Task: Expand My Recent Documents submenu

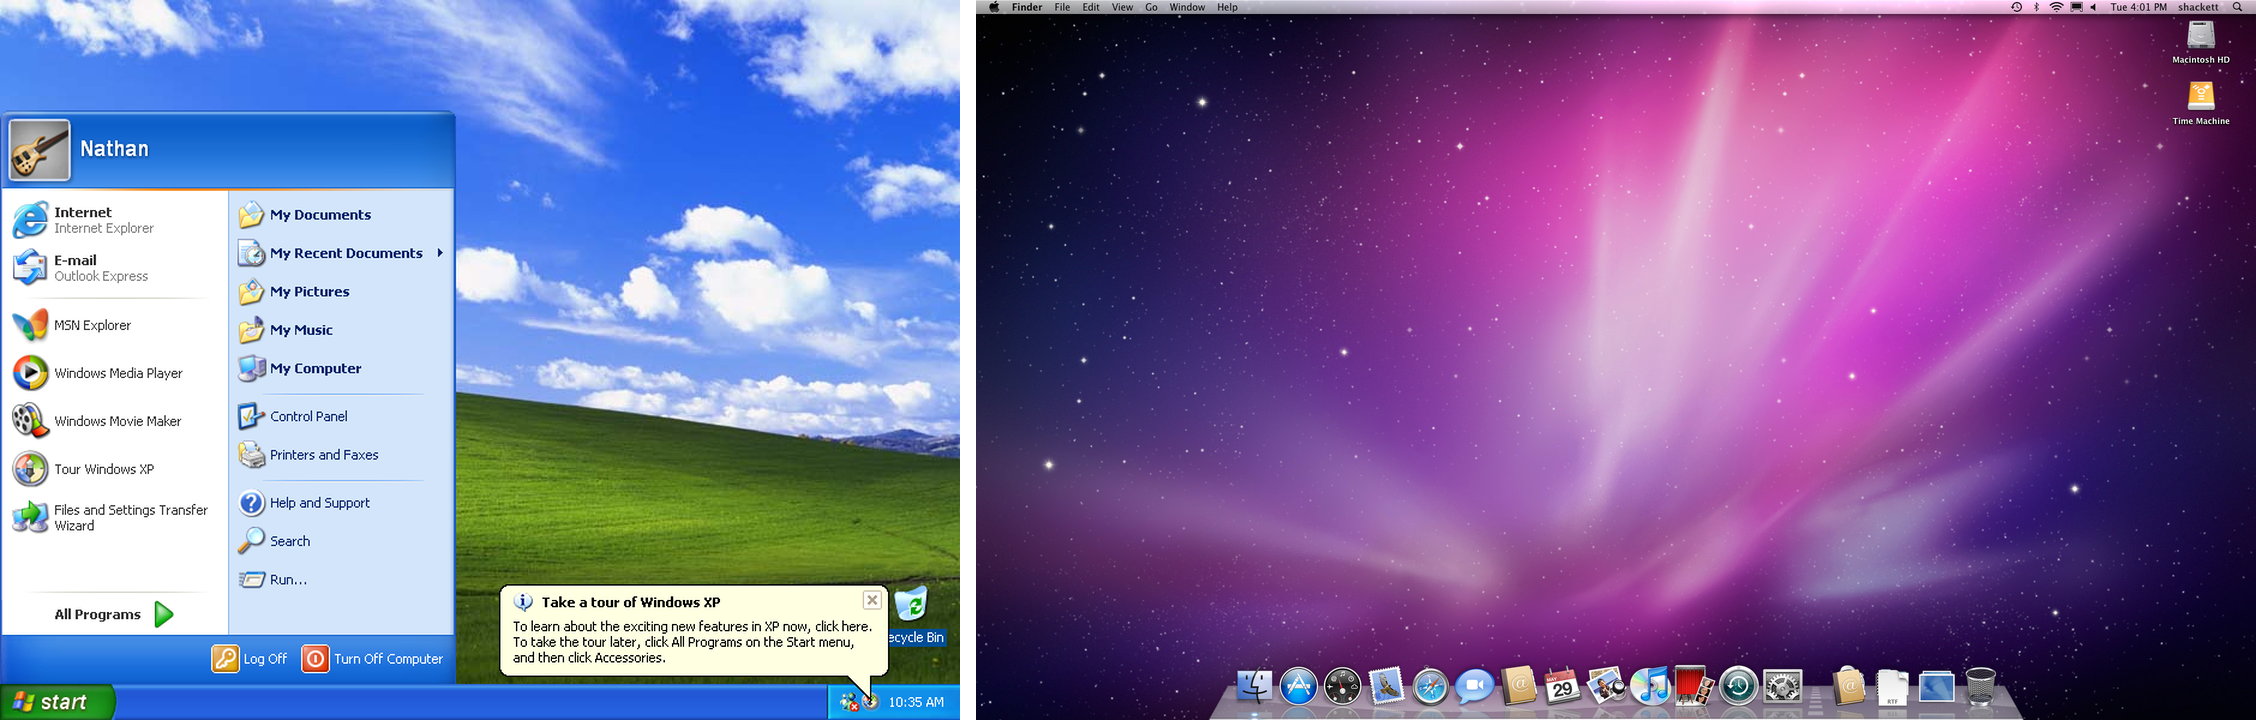Action: (341, 253)
